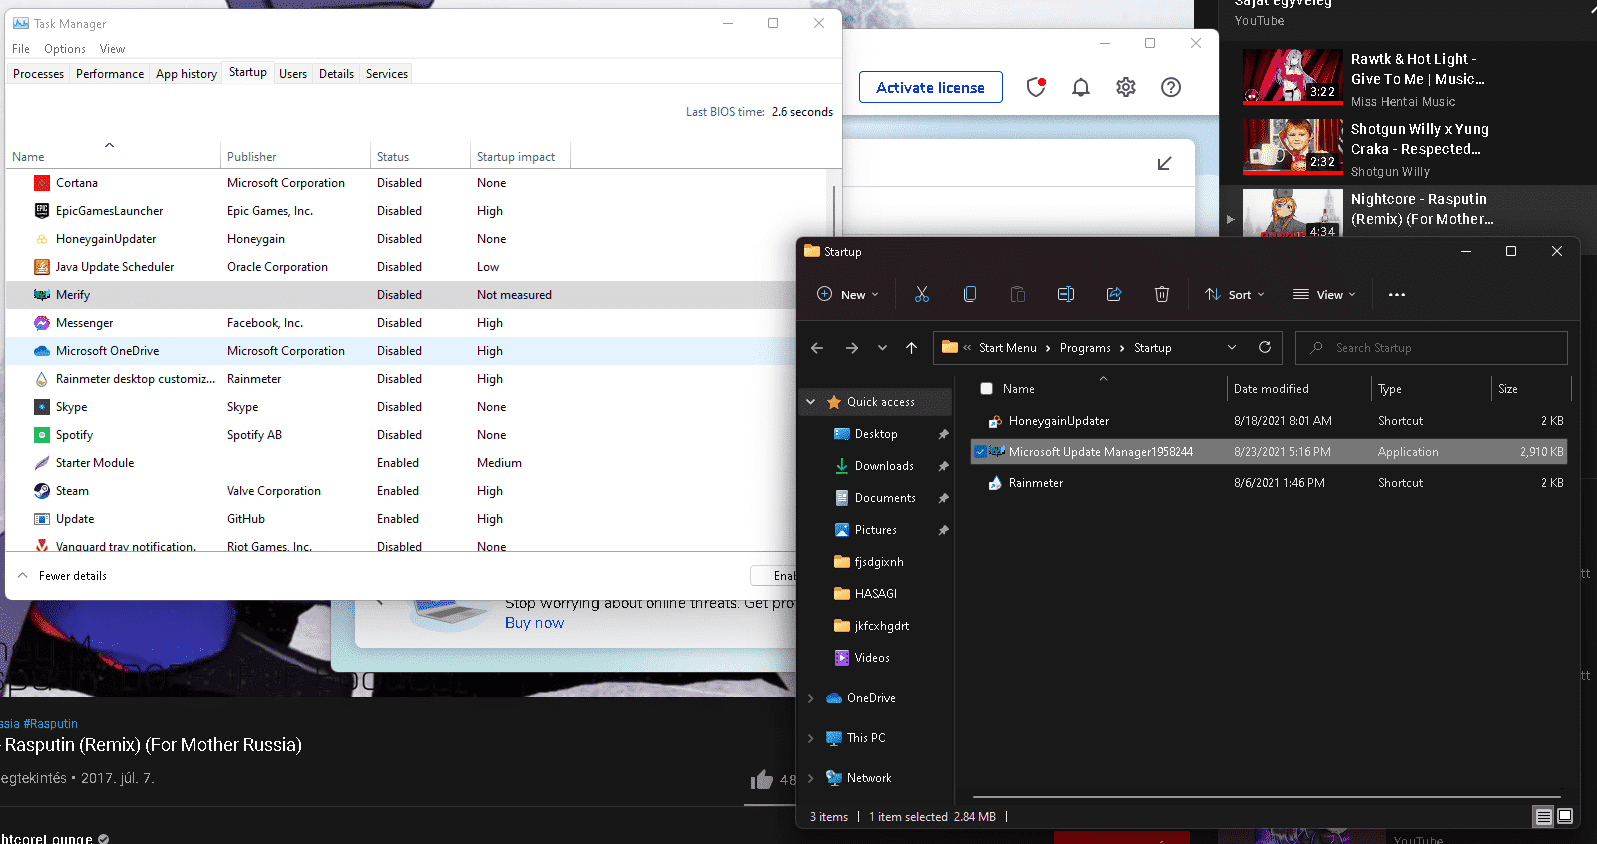Open address bar history dropdown in explorer
Screen dimensions: 1597x844
(1232, 347)
